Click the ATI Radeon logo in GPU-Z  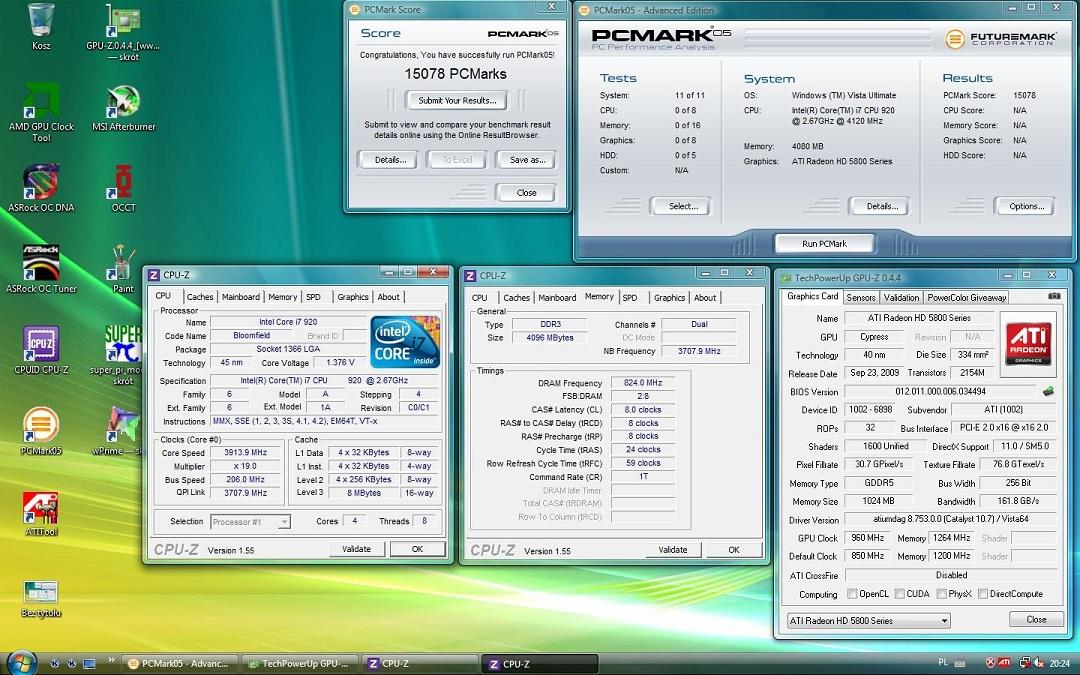point(1028,344)
